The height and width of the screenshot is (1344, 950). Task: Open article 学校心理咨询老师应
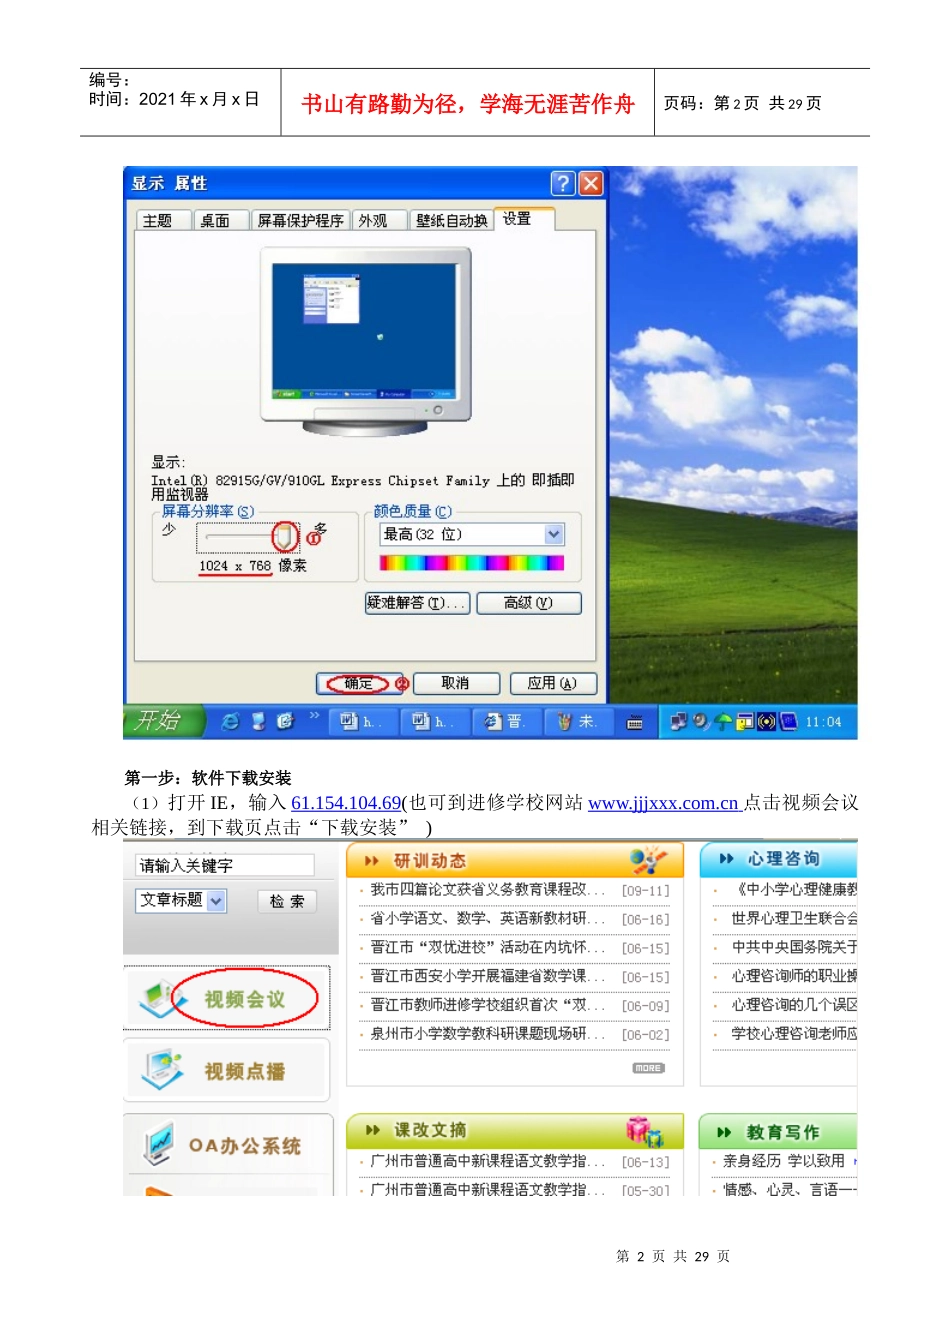[x=794, y=1034]
